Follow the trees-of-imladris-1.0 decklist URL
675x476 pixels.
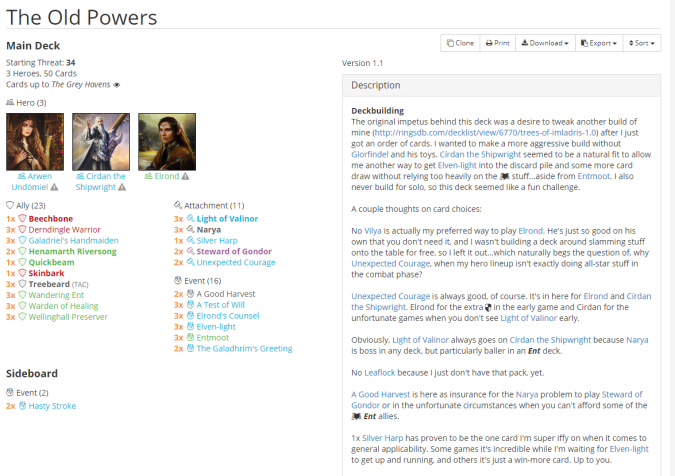[485, 133]
